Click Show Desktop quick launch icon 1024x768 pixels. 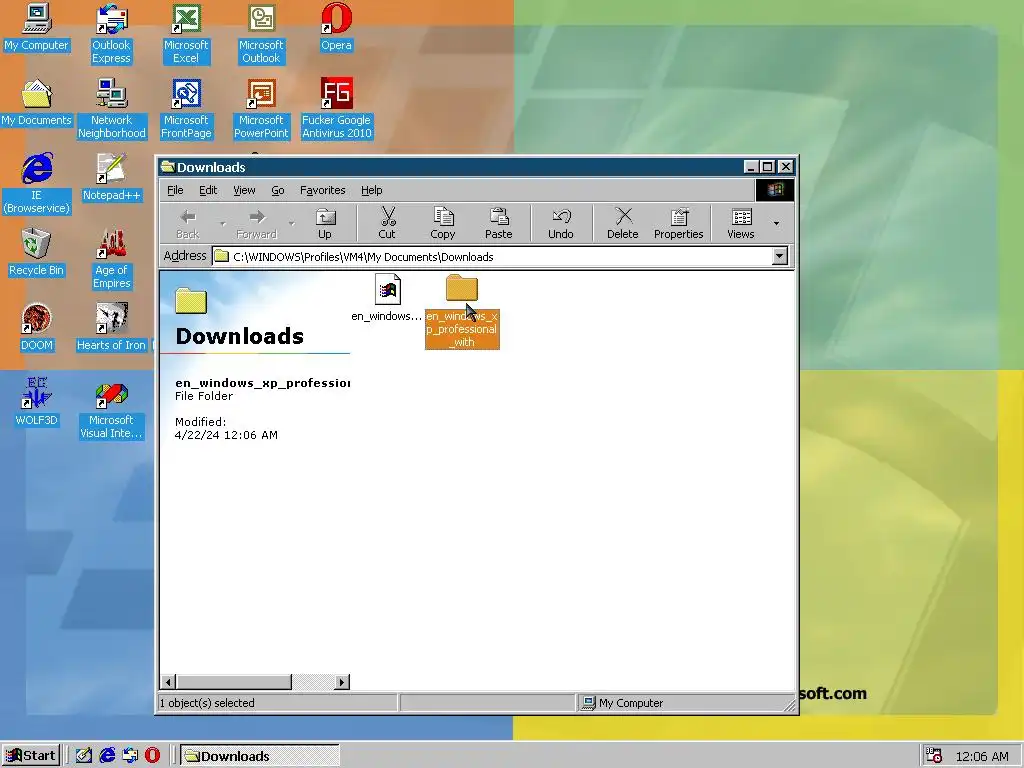84,756
